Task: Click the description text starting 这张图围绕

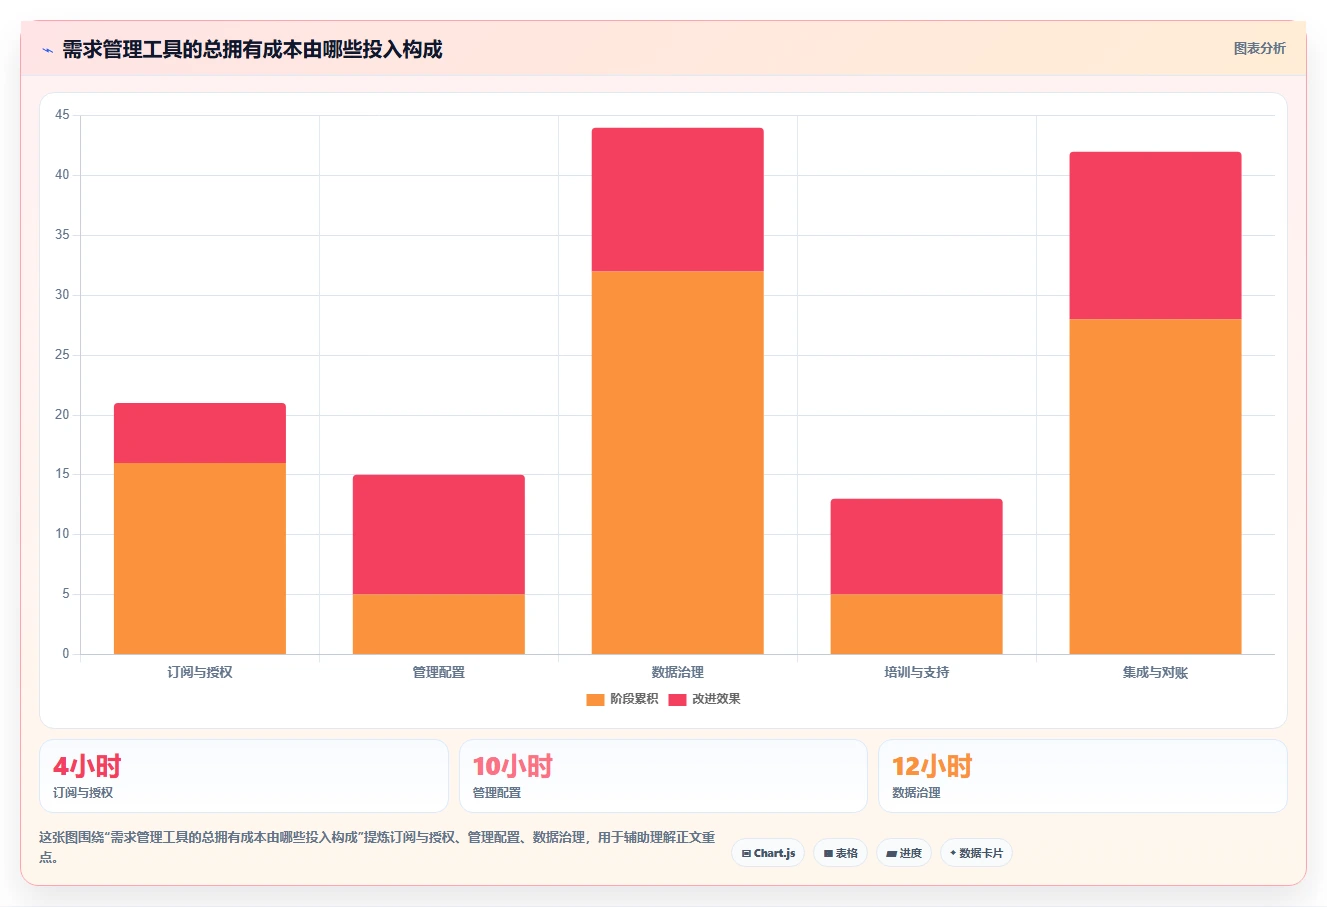Action: click(377, 847)
